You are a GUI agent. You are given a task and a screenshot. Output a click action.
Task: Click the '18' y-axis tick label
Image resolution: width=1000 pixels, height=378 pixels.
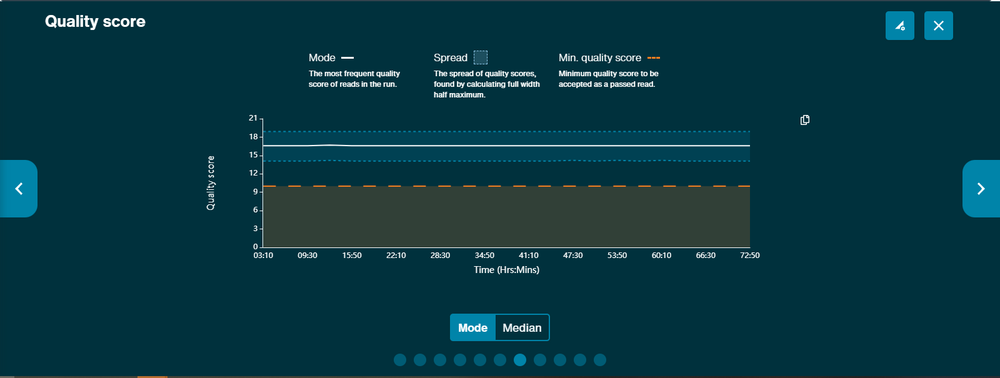tap(253, 137)
